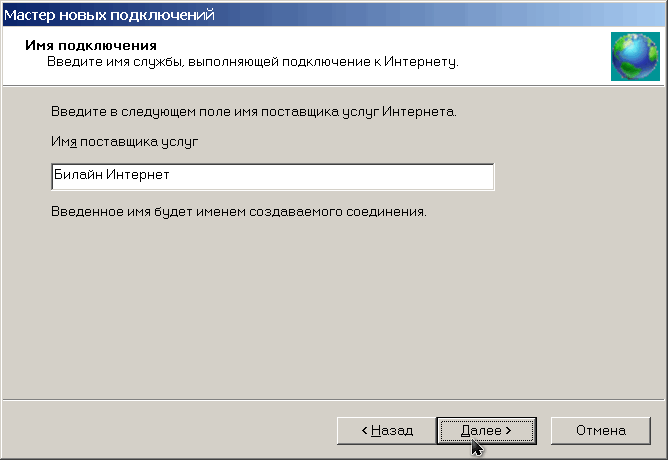Click the left arrow on Назад button
This screenshot has height=460, width=668.
364,431
